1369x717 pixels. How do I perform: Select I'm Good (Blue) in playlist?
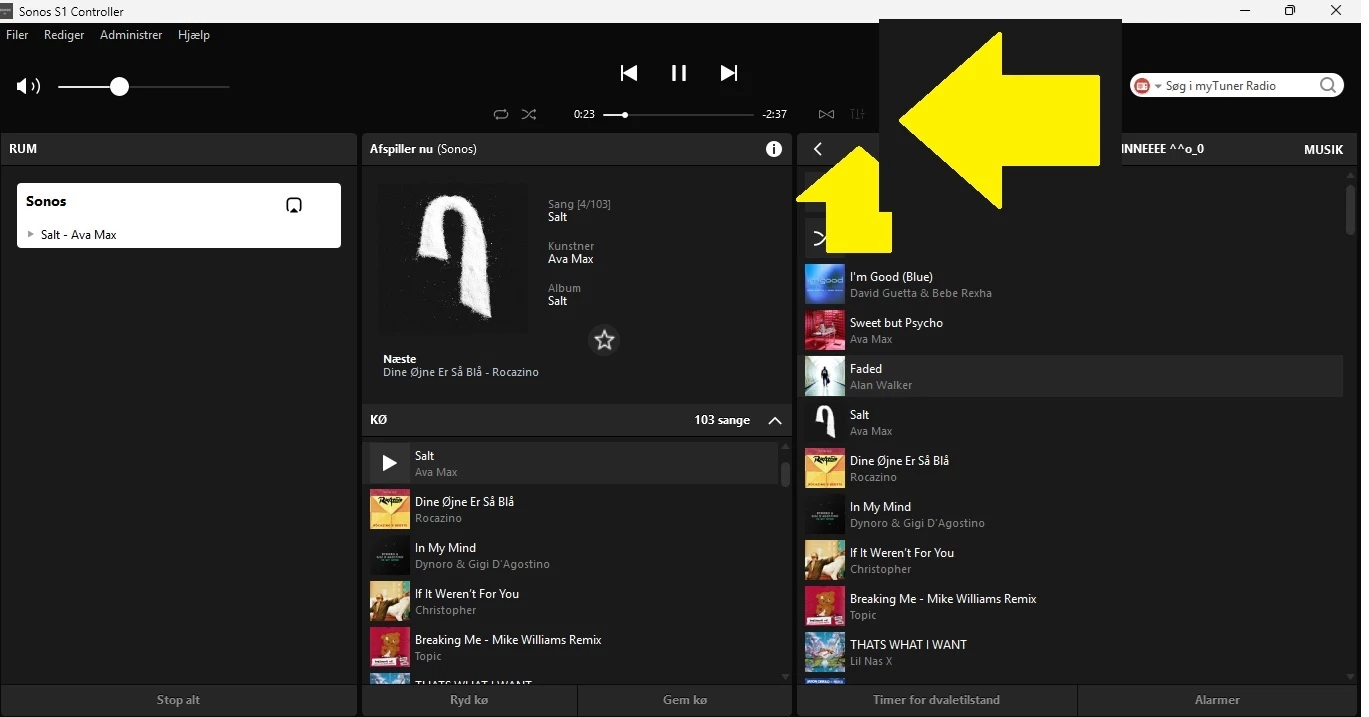(x=1074, y=284)
